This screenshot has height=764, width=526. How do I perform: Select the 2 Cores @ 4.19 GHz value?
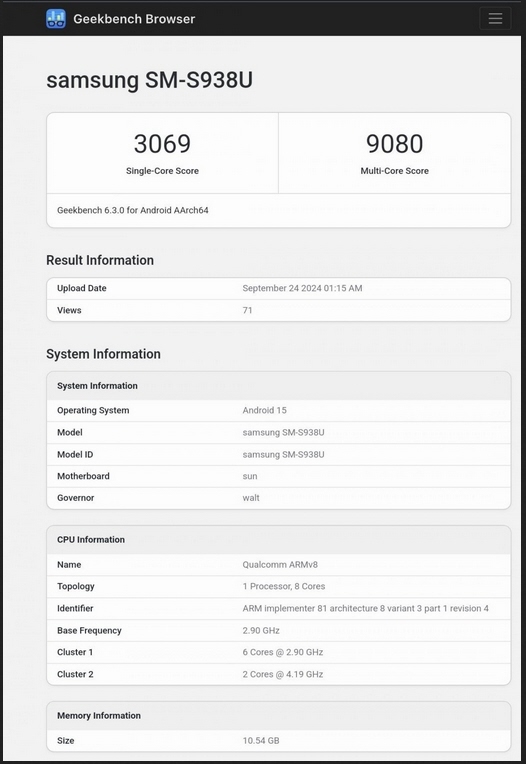coord(283,674)
